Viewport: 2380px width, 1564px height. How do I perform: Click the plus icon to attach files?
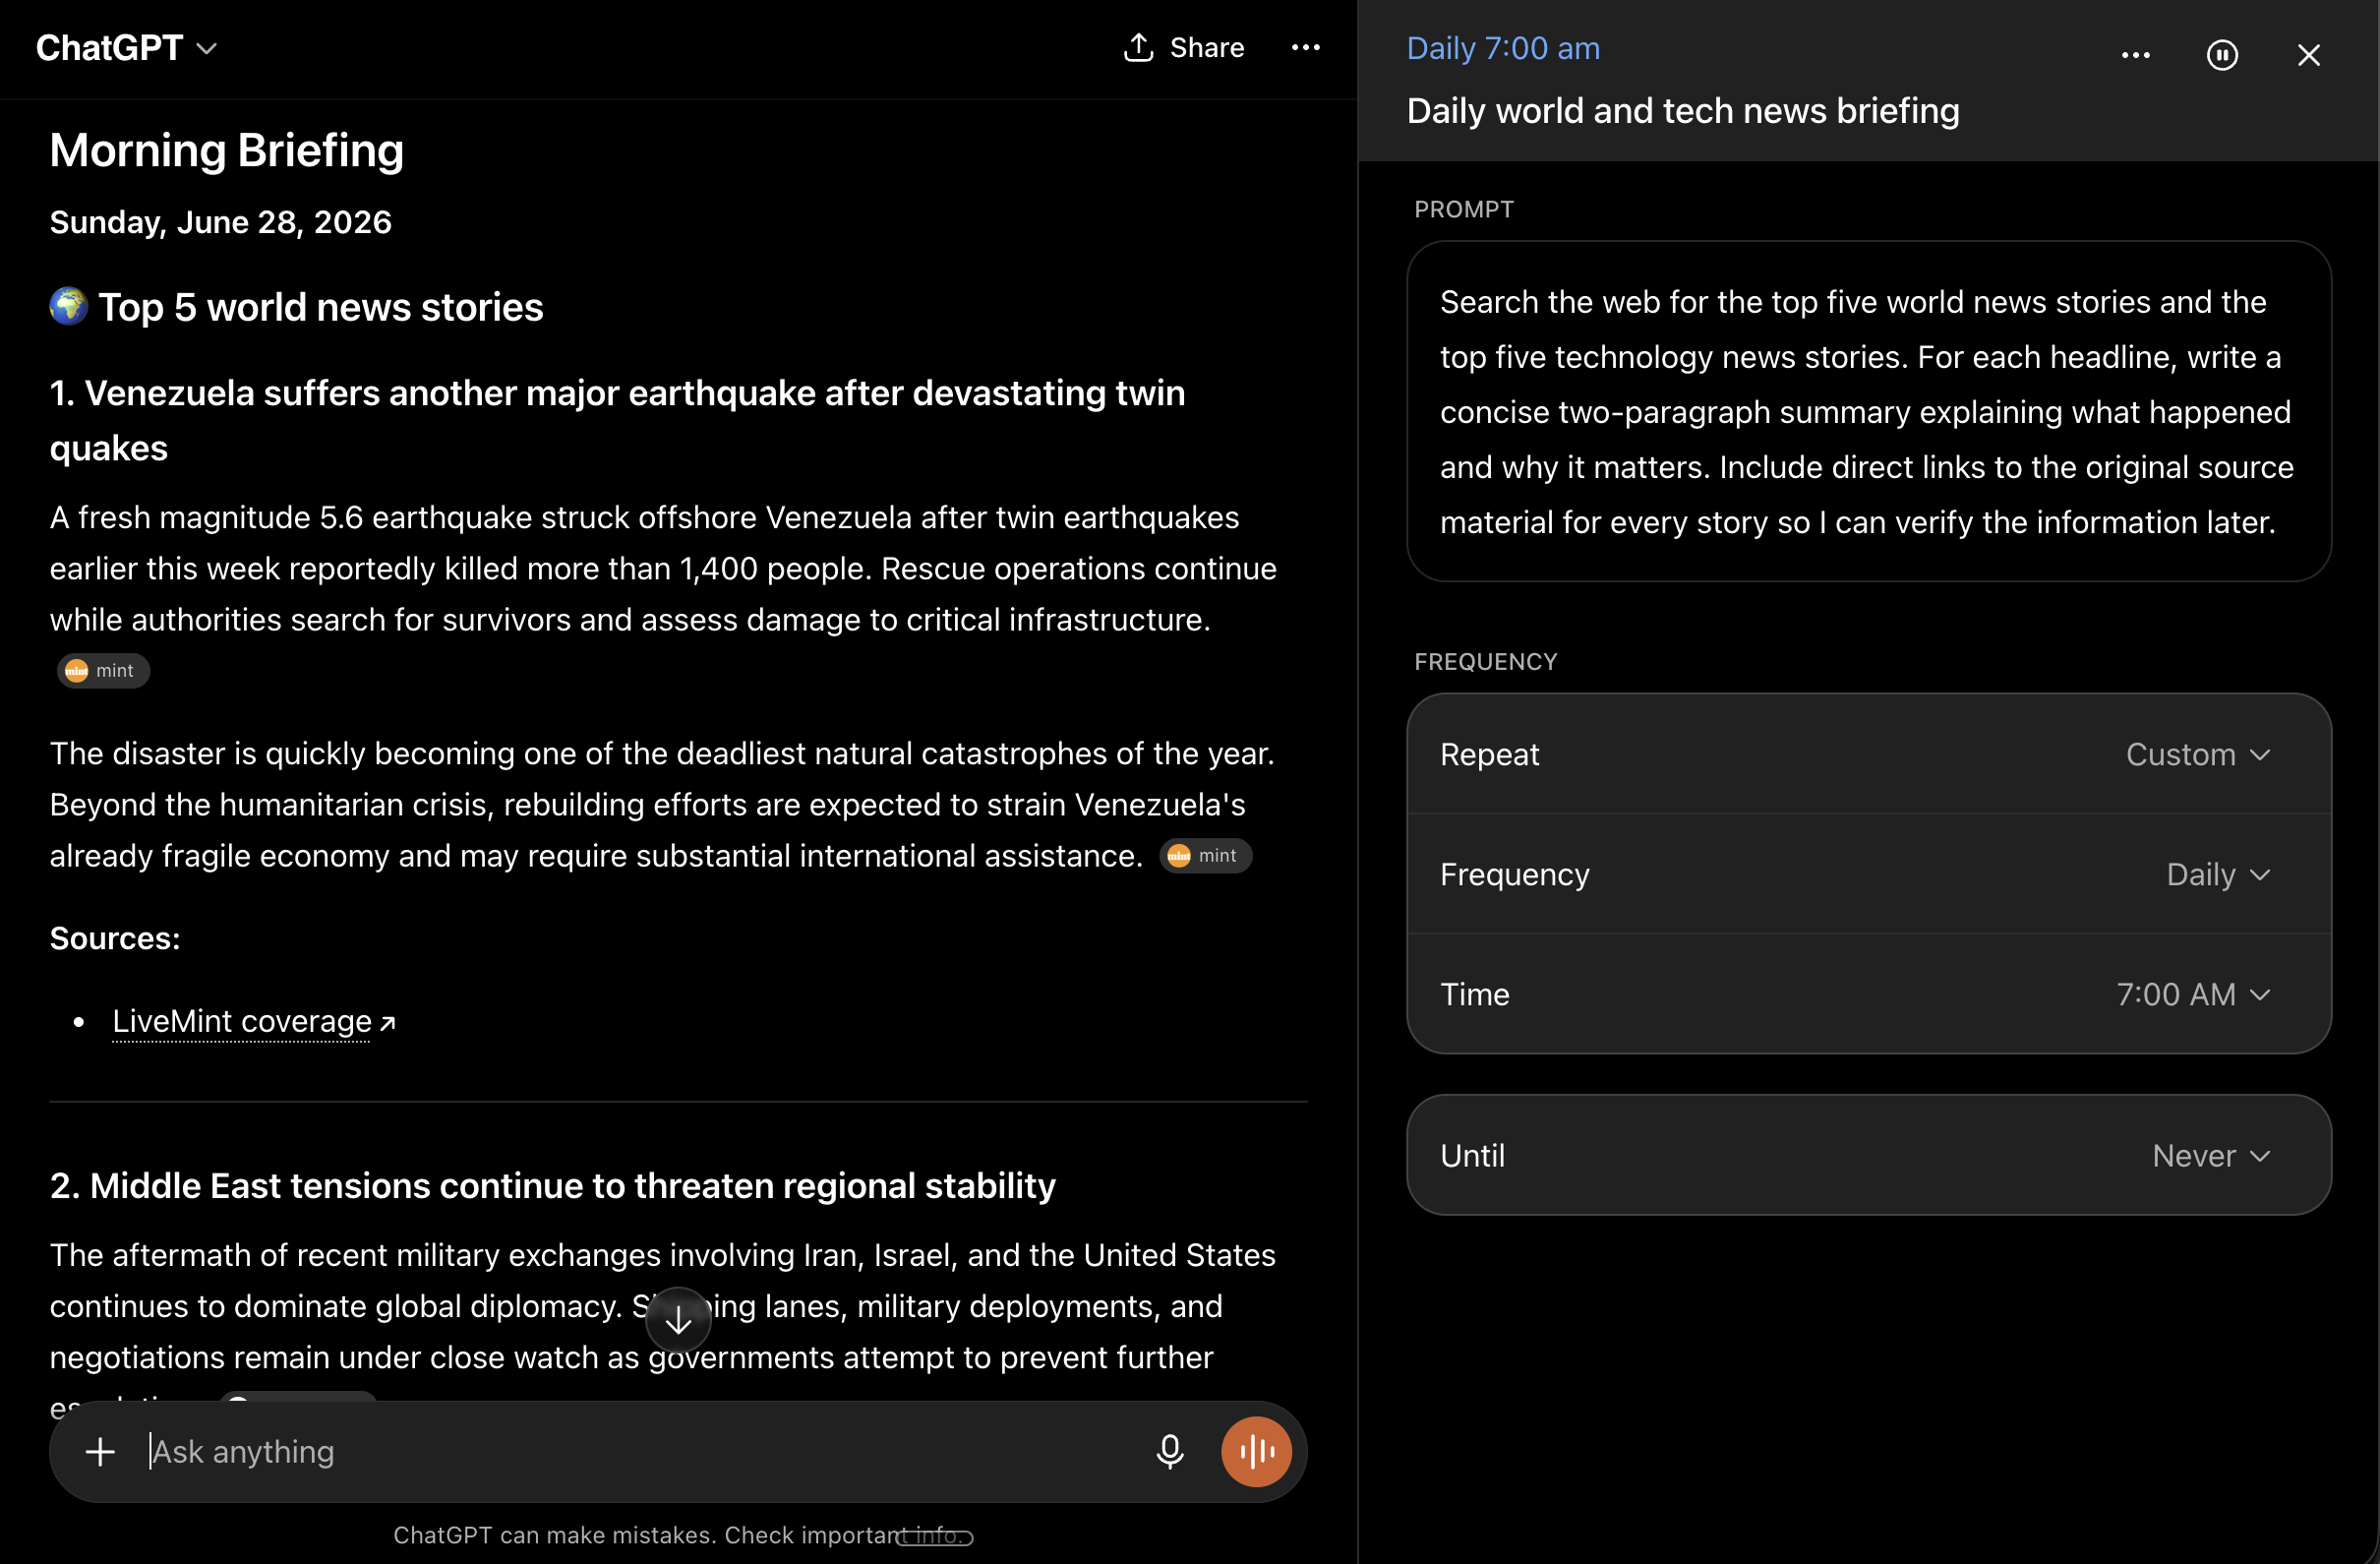click(x=100, y=1452)
